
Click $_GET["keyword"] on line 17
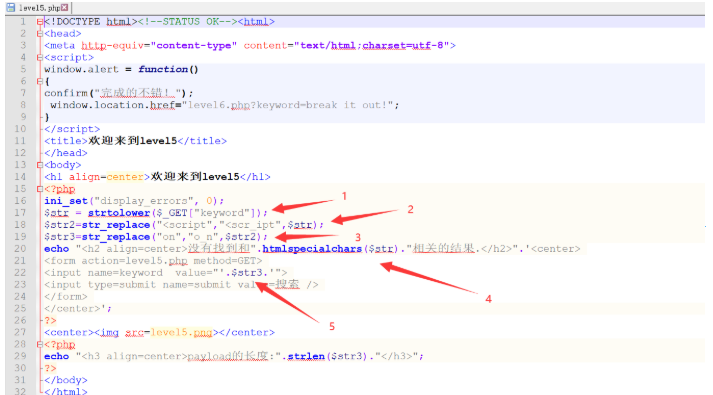(206, 213)
